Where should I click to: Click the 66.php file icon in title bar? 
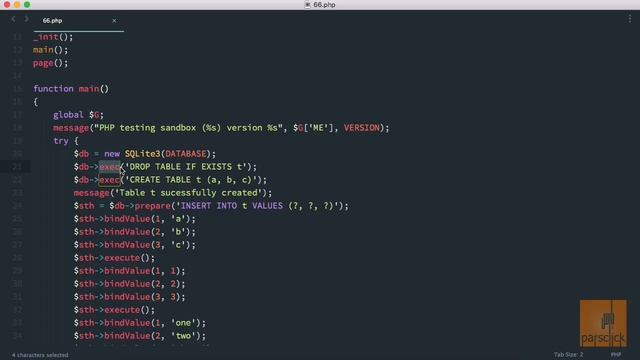point(307,5)
